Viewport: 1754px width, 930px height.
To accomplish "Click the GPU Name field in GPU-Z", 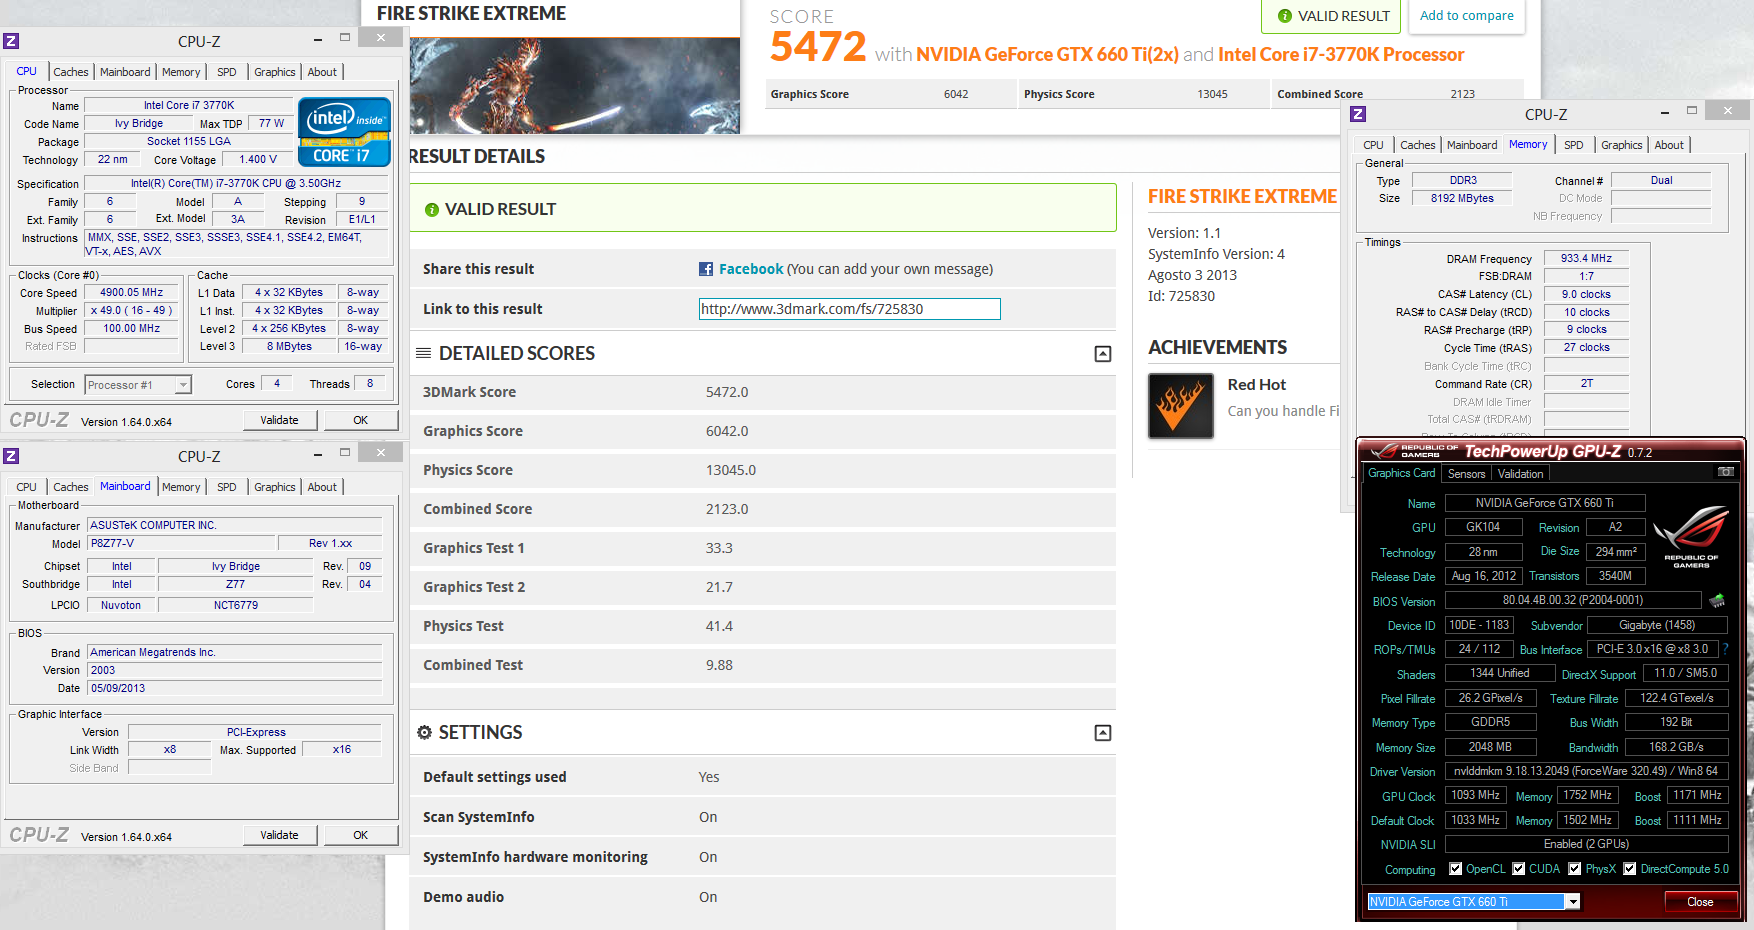I will 1545,503.
